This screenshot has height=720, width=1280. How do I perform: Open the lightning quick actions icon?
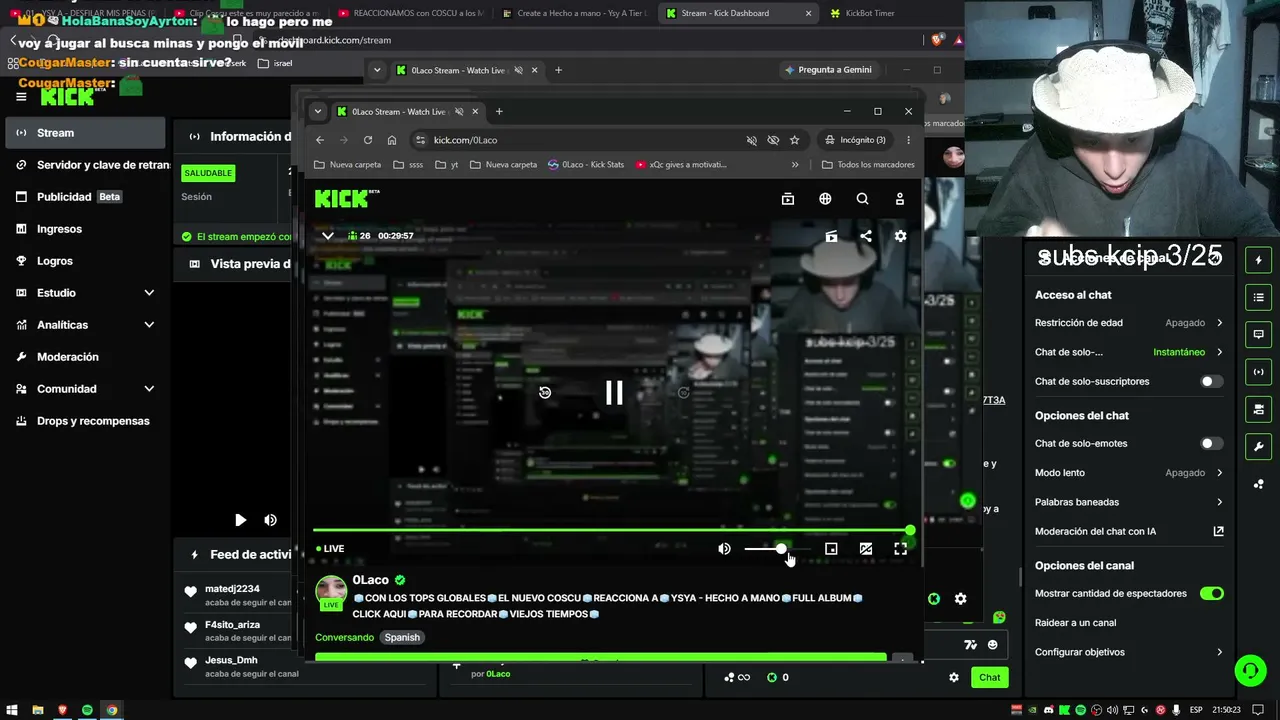point(1258,260)
